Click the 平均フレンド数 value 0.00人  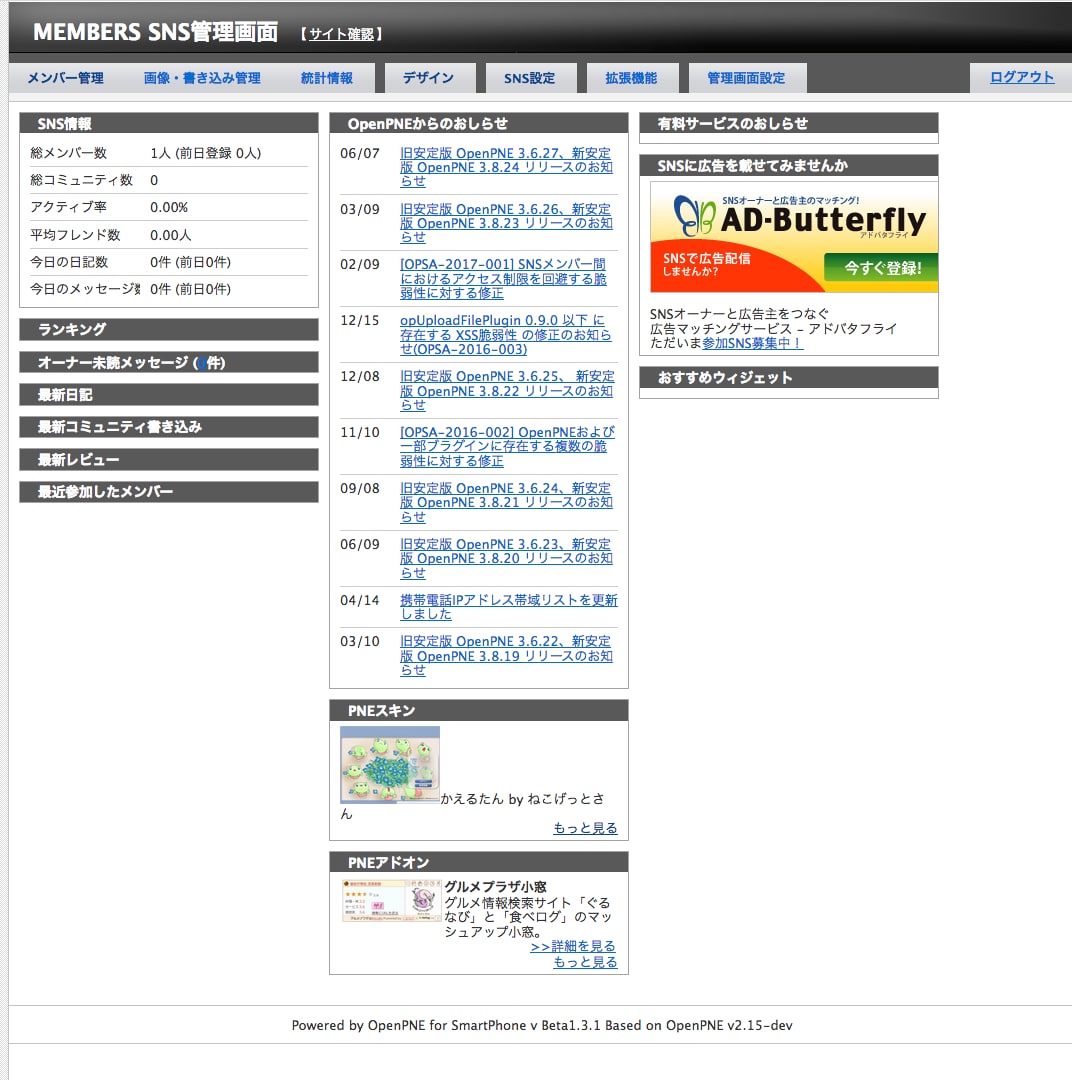pyautogui.click(x=170, y=235)
